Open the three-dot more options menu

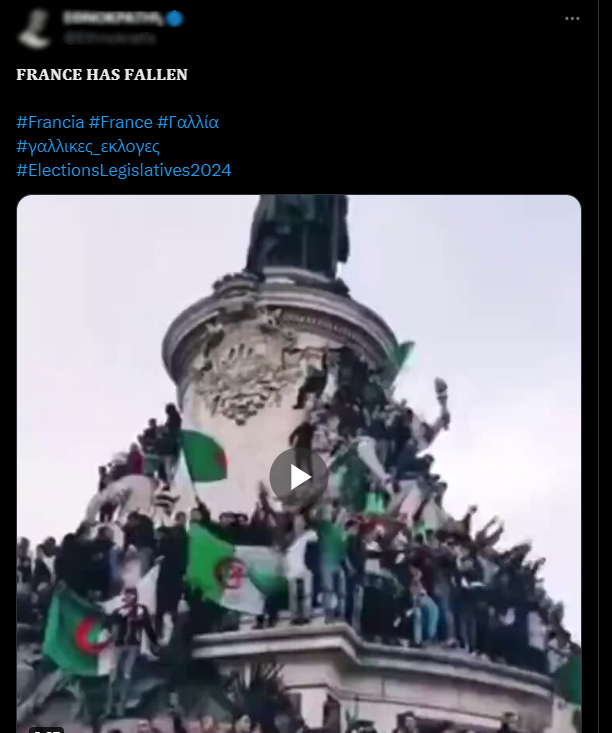pyautogui.click(x=572, y=18)
